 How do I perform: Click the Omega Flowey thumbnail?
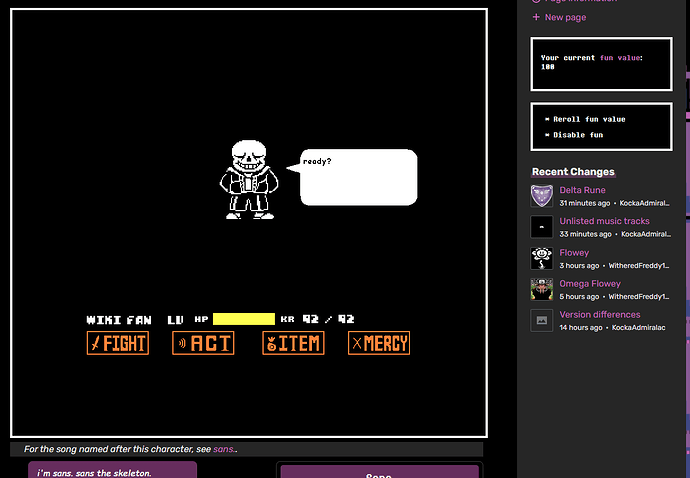tap(542, 289)
